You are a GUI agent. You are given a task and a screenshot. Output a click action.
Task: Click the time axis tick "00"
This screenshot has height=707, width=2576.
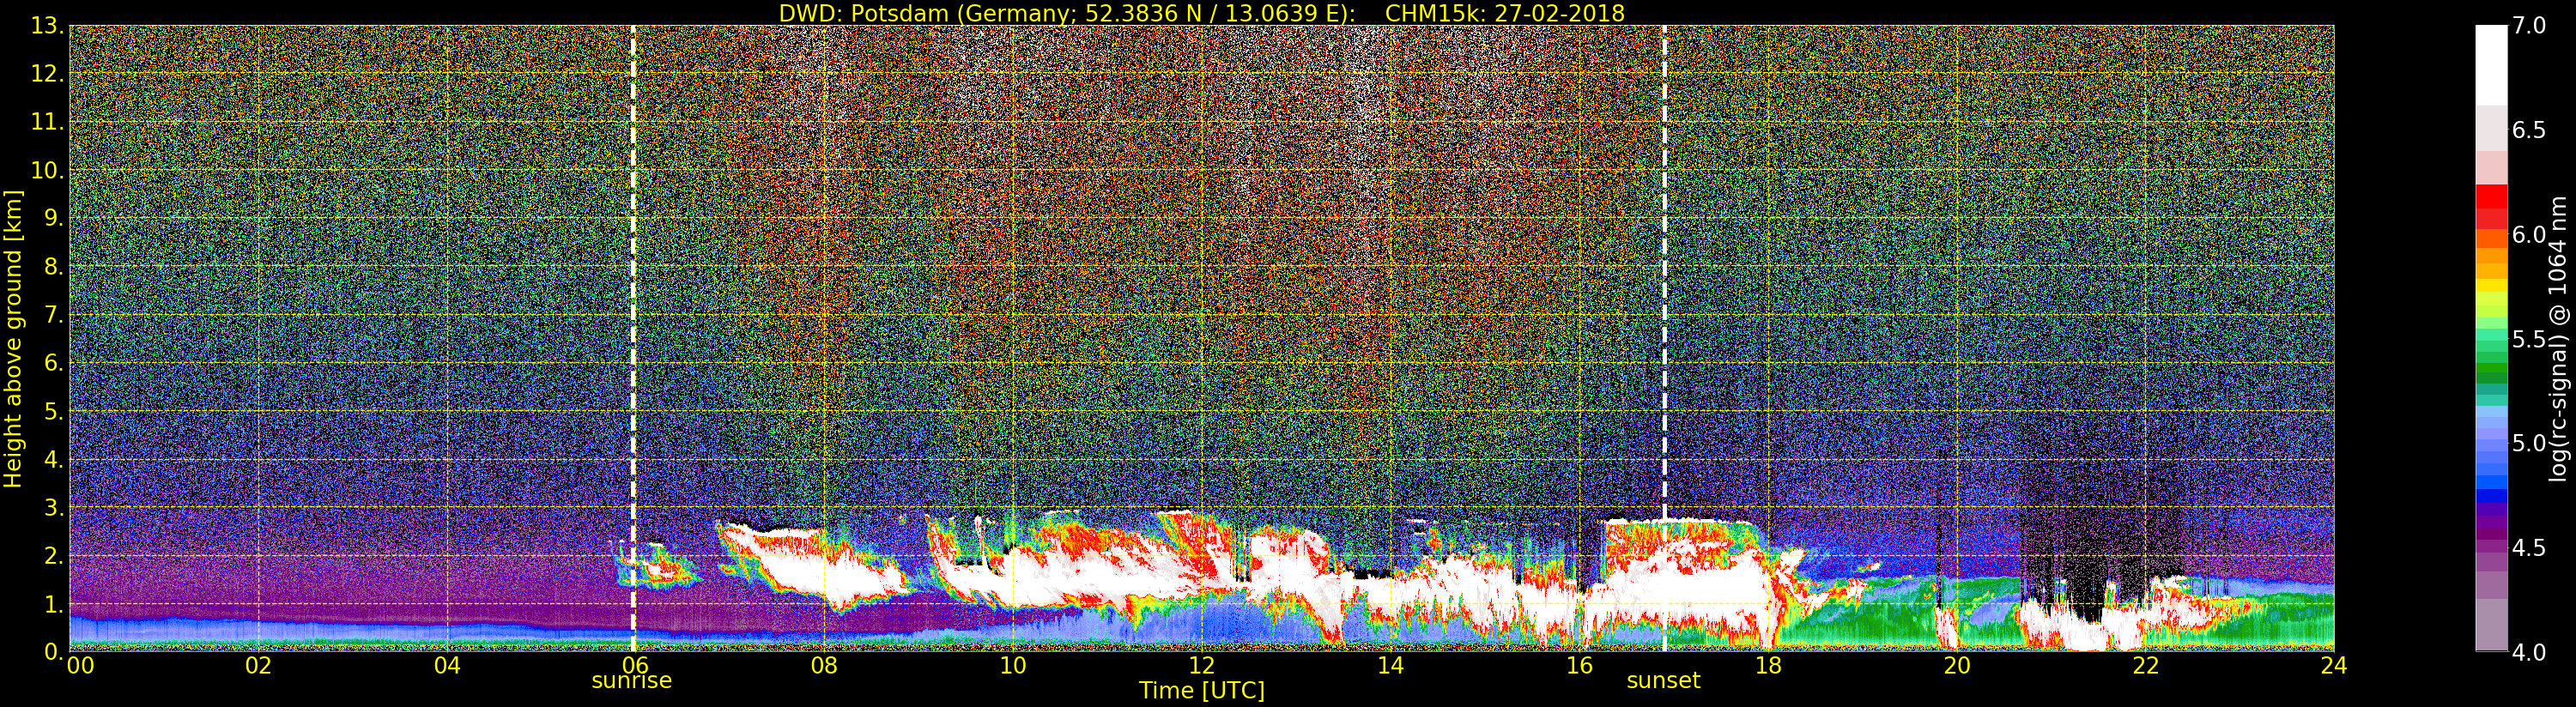pos(80,666)
